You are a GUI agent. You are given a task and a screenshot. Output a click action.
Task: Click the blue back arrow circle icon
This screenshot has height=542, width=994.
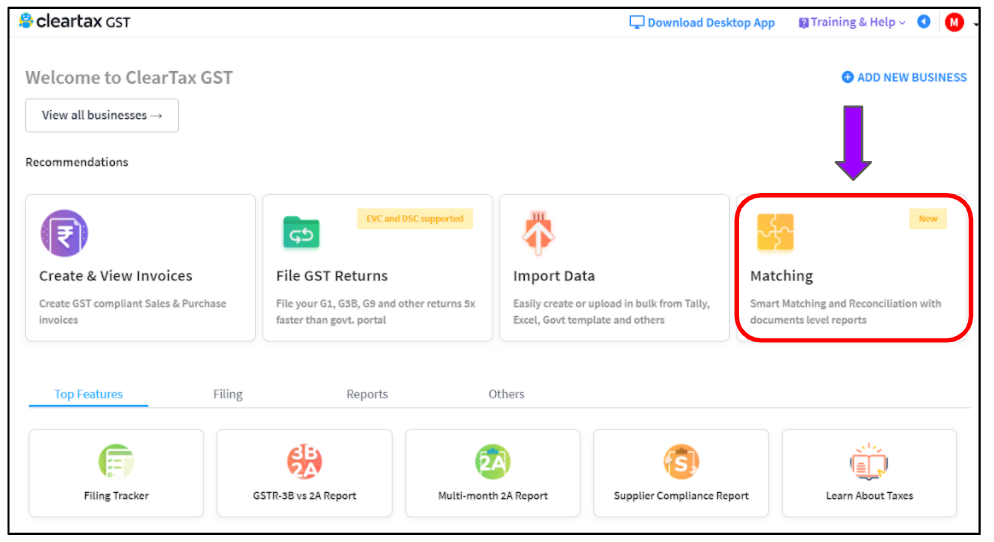(x=924, y=22)
